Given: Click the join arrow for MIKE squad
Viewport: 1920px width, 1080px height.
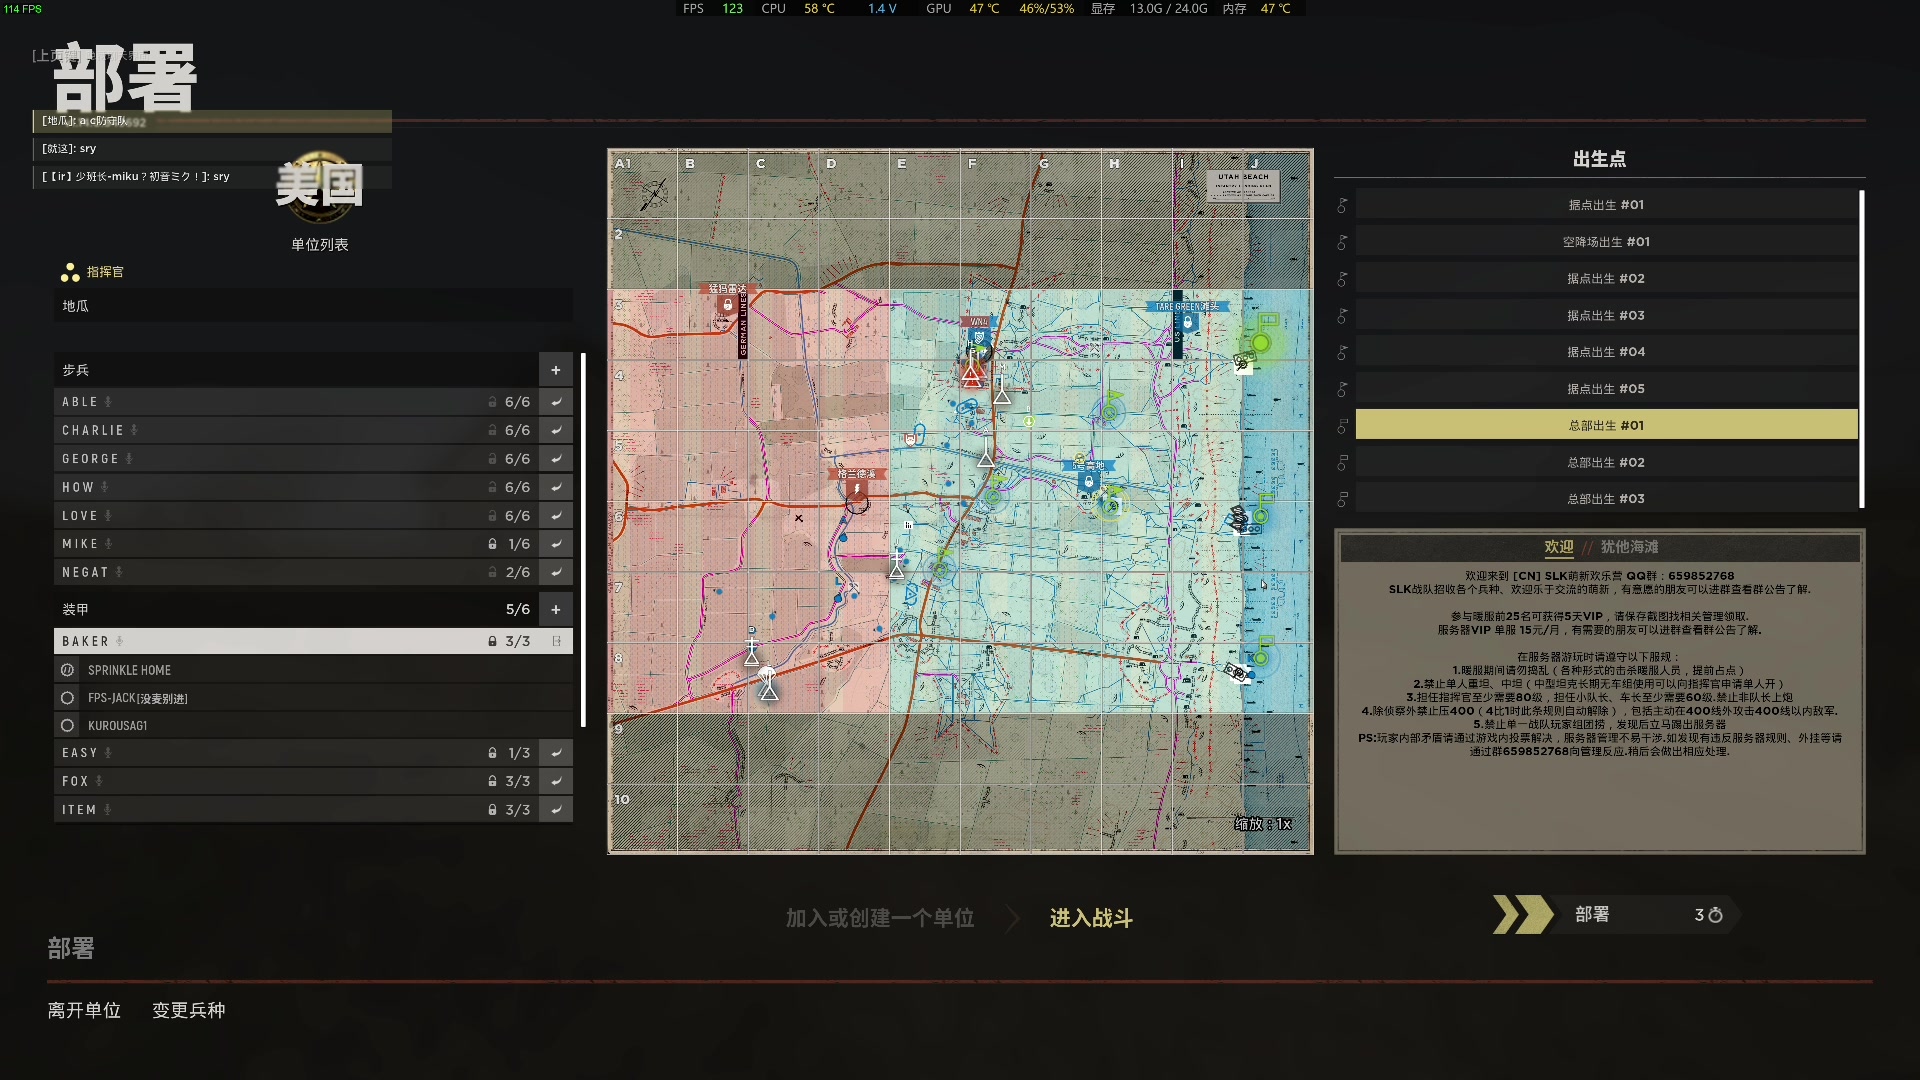Looking at the screenshot, I should [555, 544].
